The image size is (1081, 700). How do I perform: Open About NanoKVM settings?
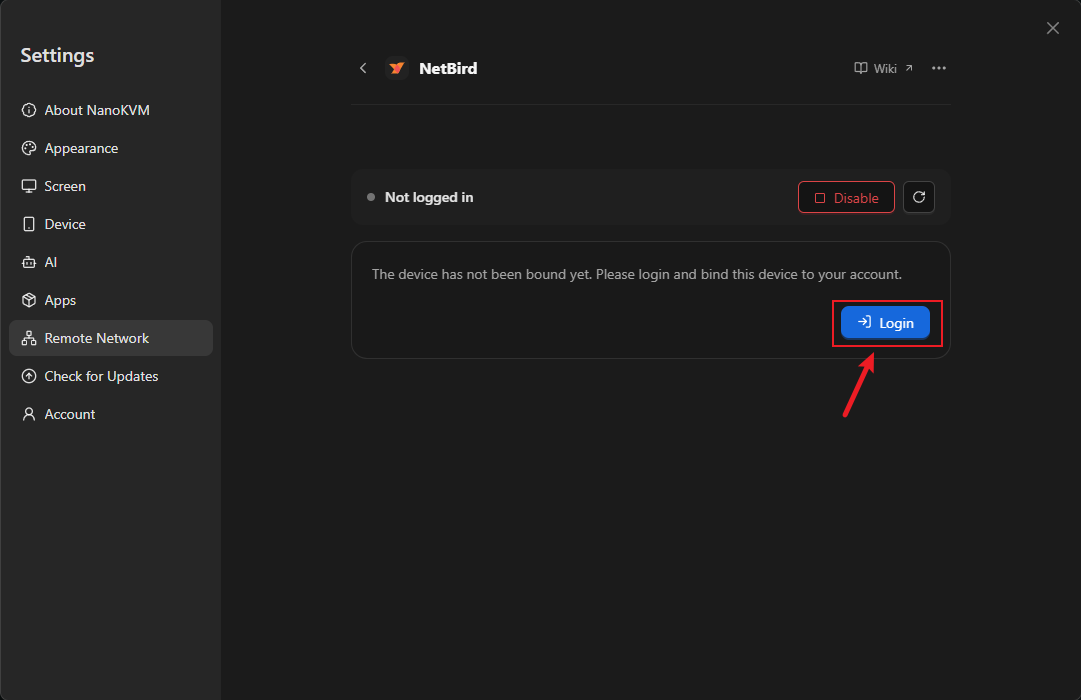(111, 110)
